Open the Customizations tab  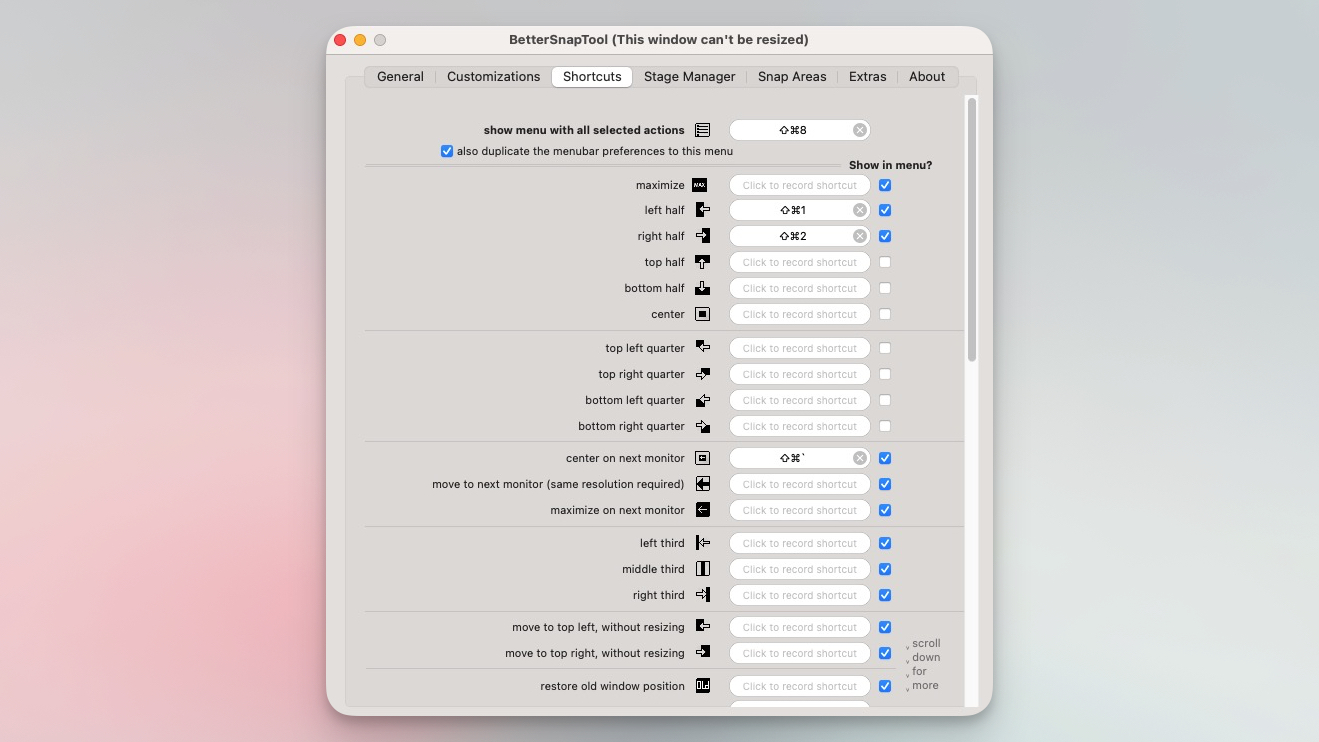[x=493, y=76]
